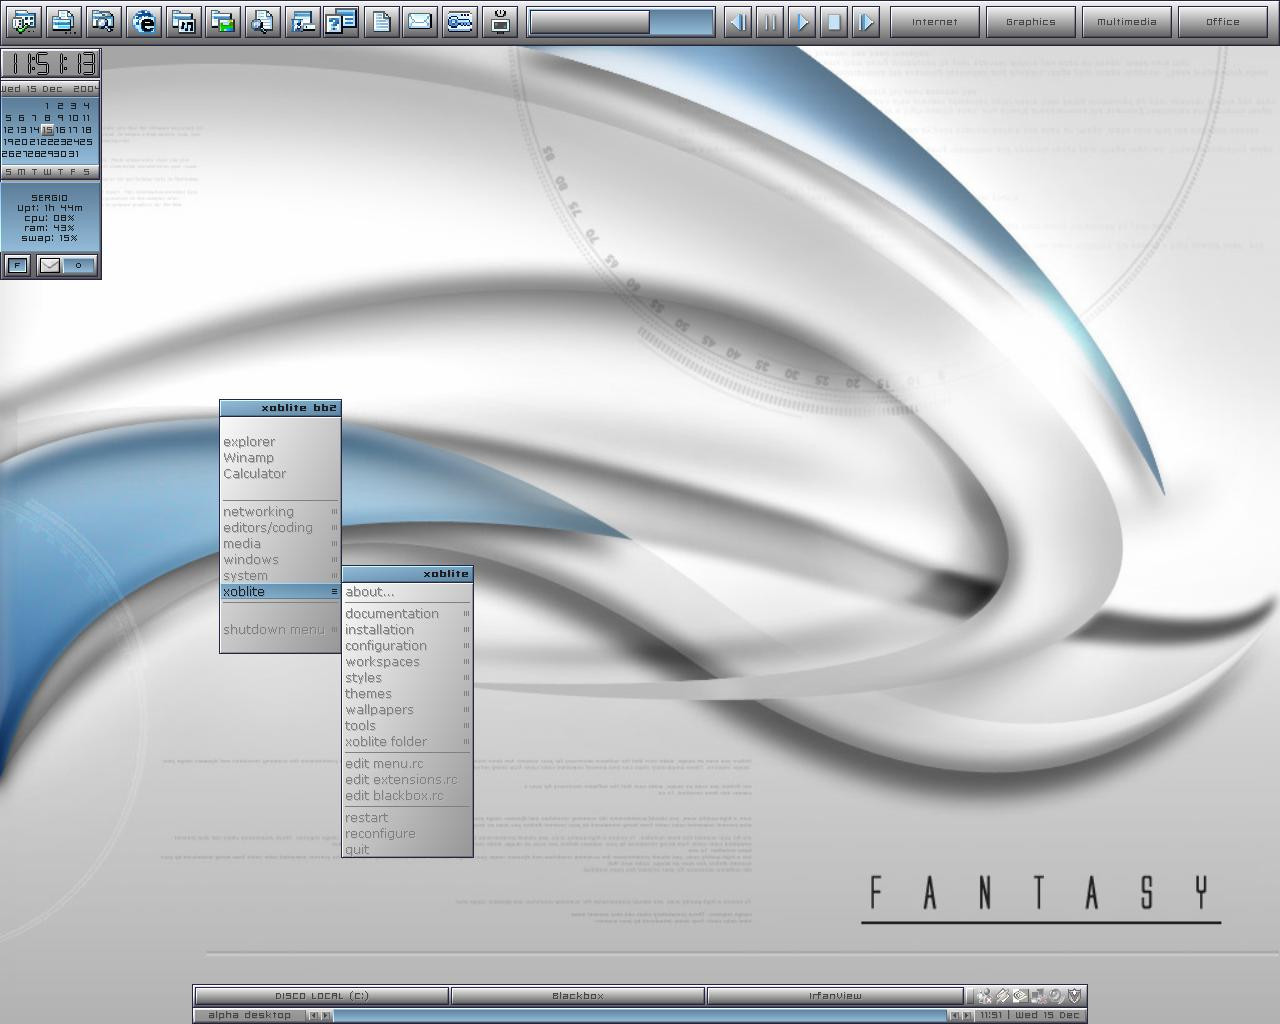Expand the editors/coding submenu

[x=280, y=528]
